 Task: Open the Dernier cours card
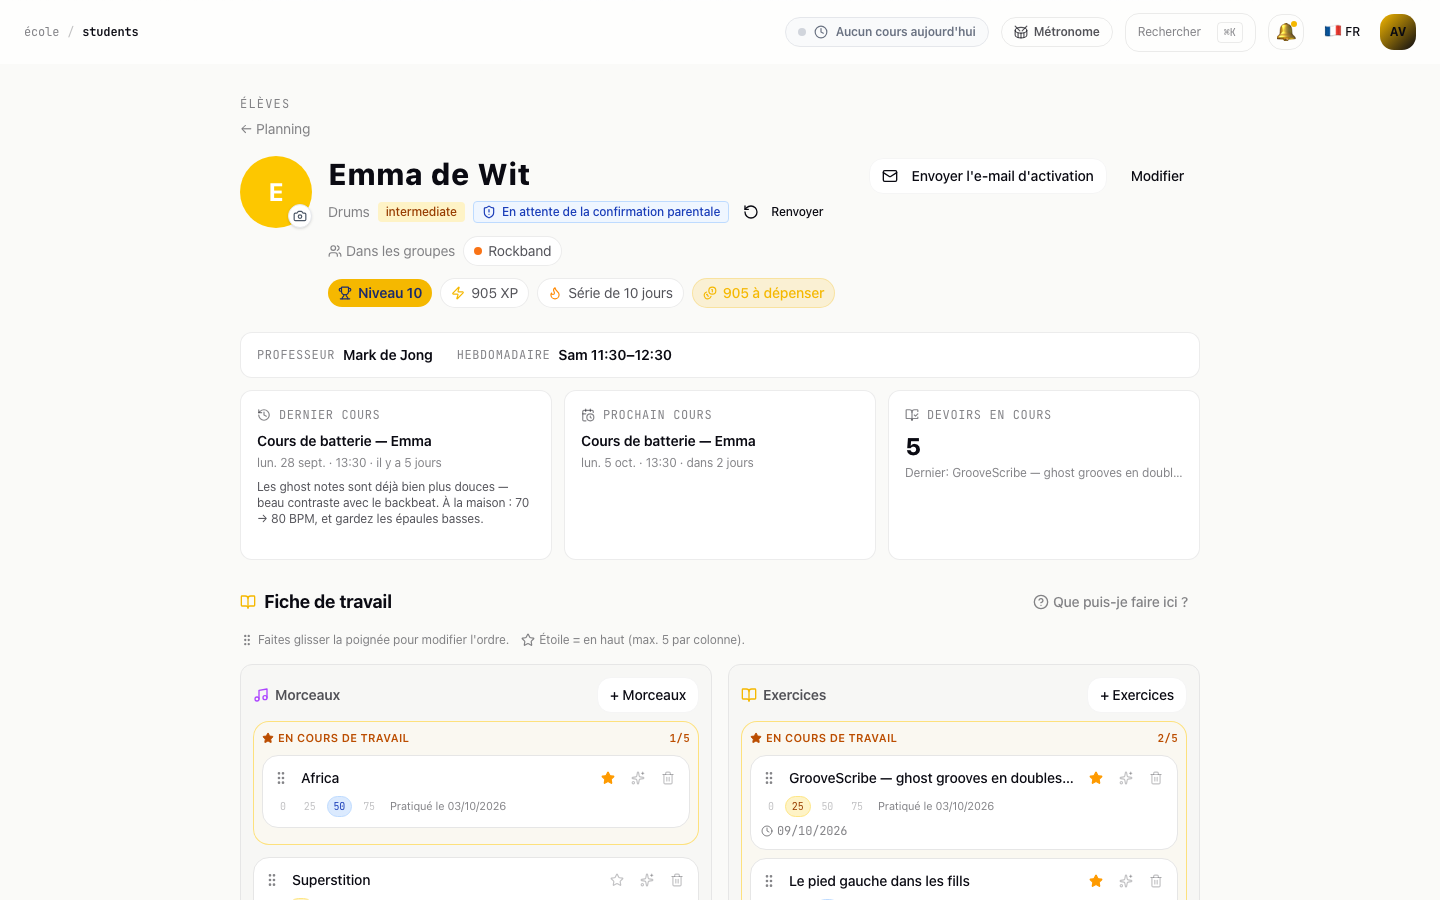point(396,475)
